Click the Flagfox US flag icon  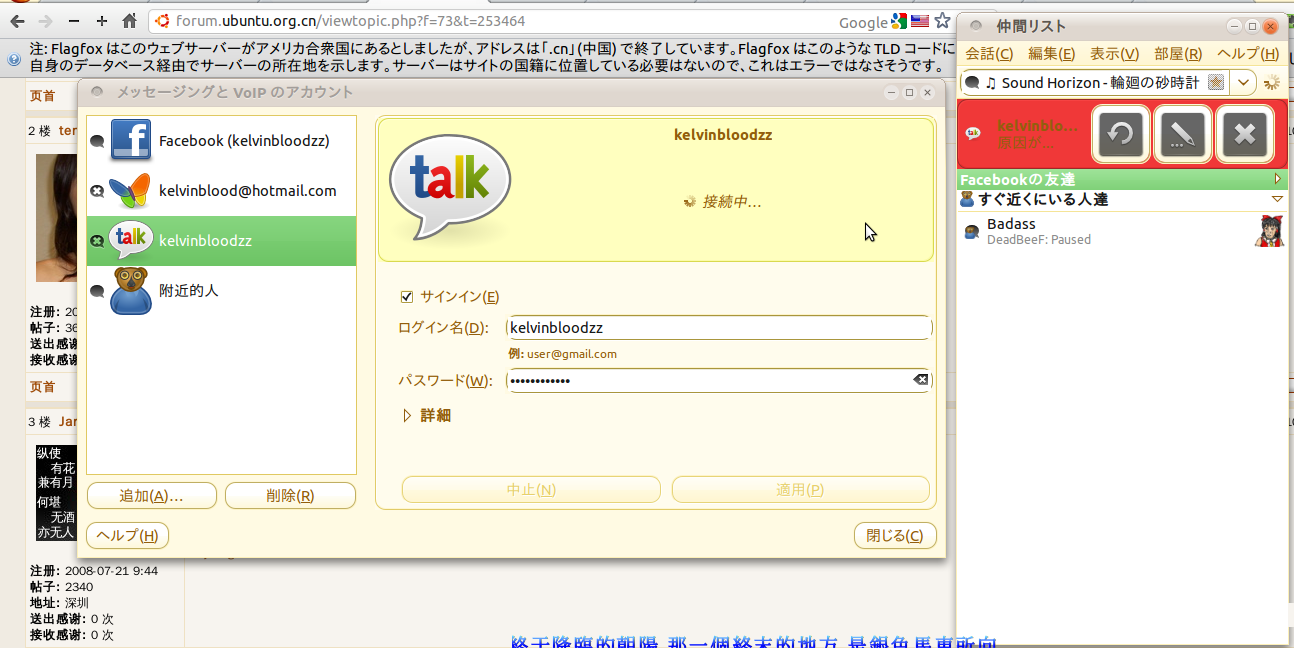point(919,22)
